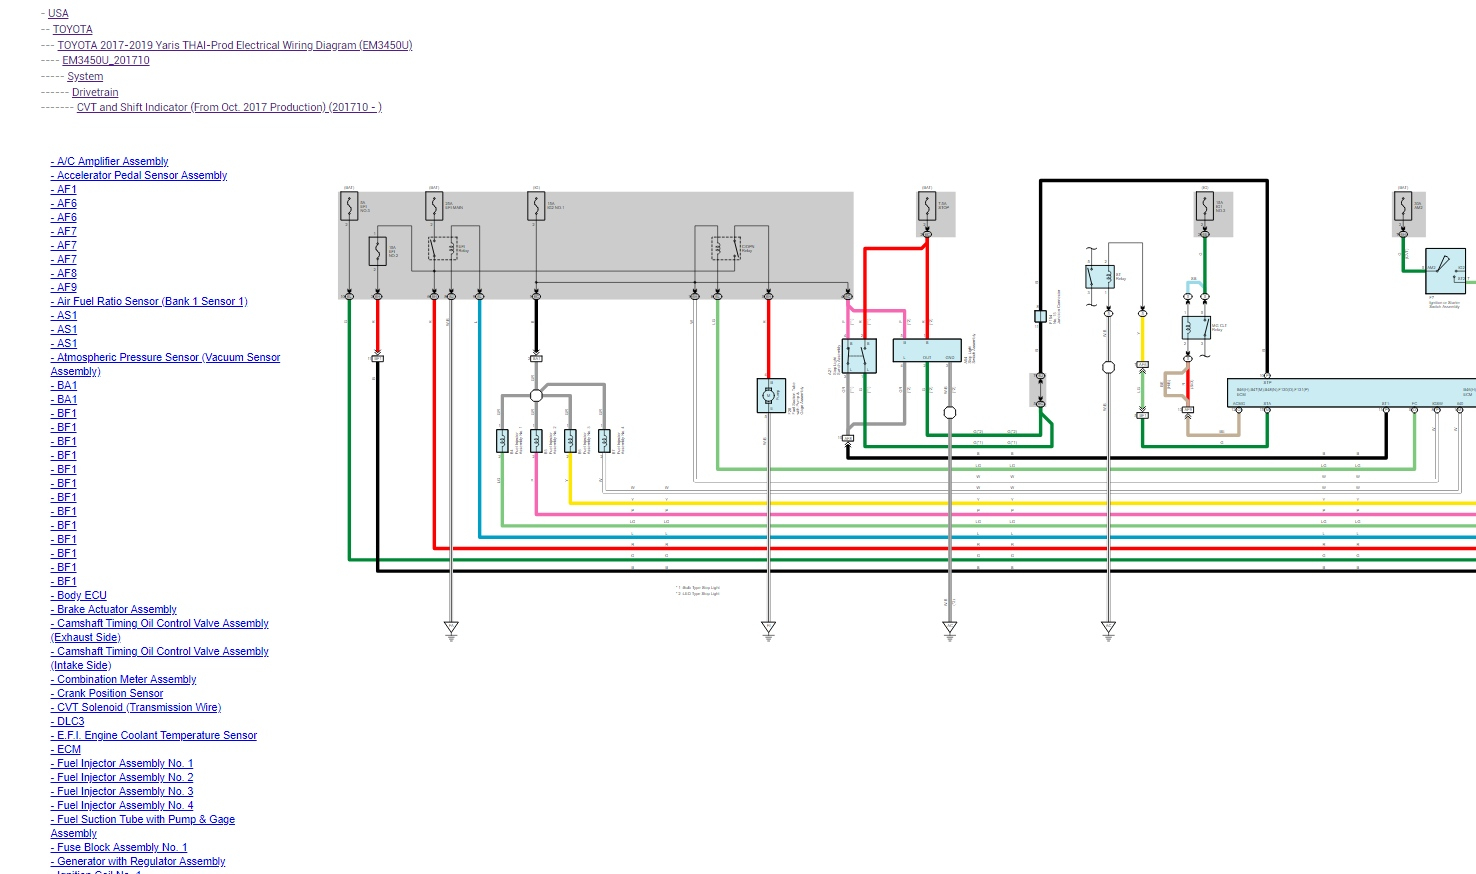This screenshot has width=1476, height=874.
Task: Open Fuse Block Assembly No. 1 link
Action: [119, 847]
